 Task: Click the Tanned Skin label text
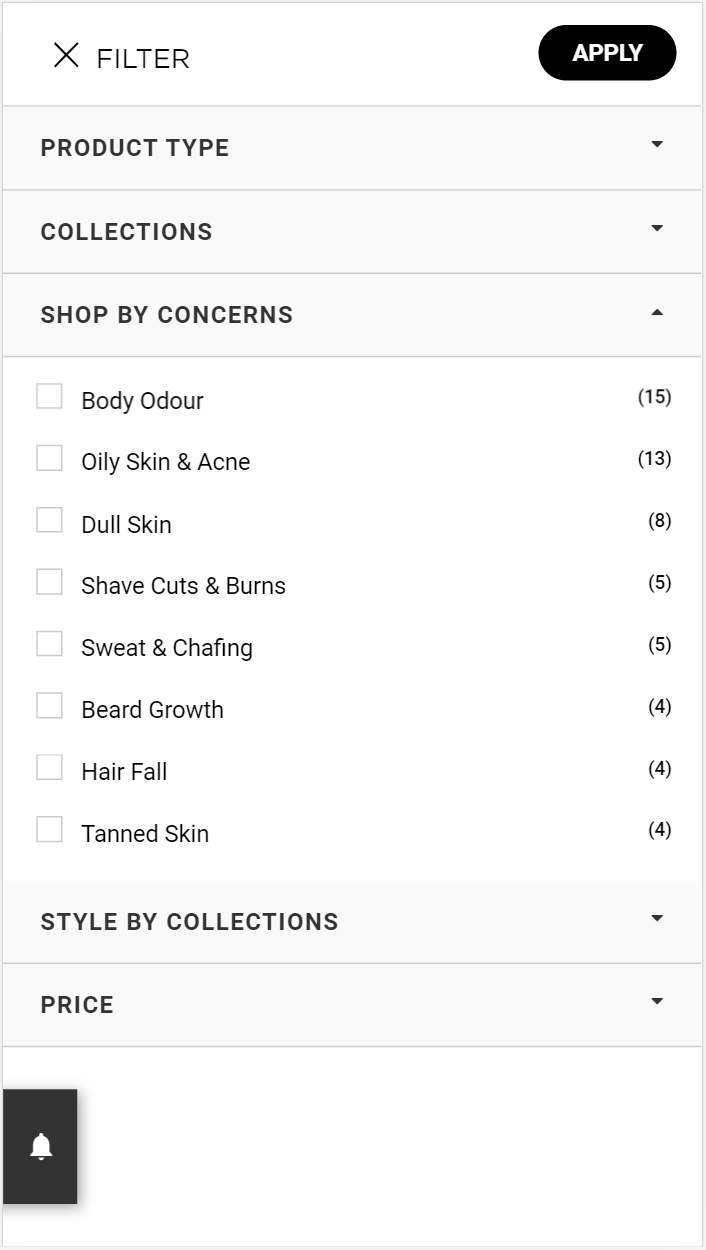pyautogui.click(x=145, y=834)
